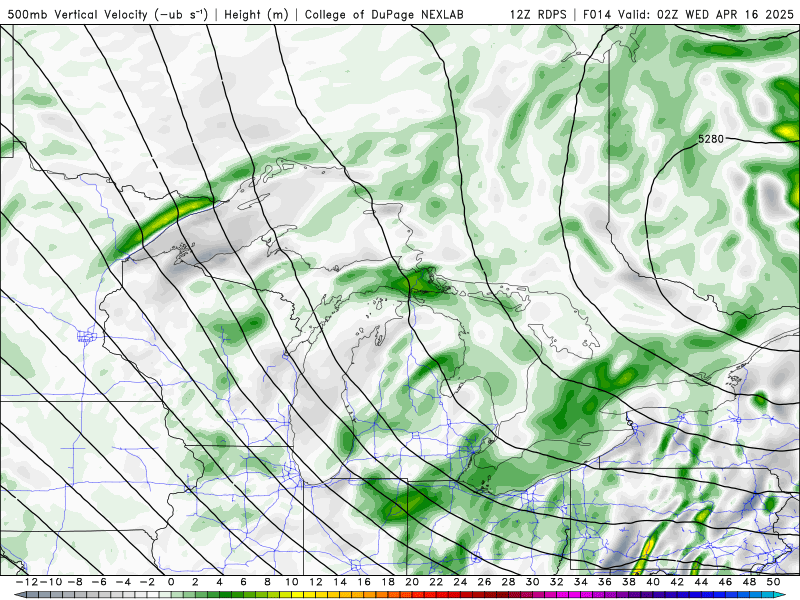The image size is (800, 600).
Task: Click the '8' color scale value
Action: point(267,582)
